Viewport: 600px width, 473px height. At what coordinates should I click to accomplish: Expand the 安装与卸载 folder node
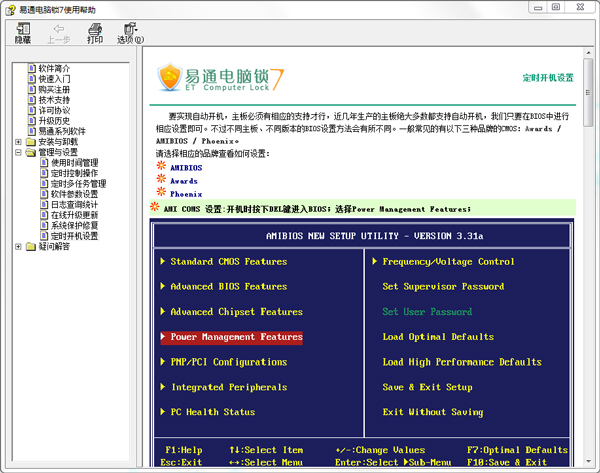tap(18, 142)
